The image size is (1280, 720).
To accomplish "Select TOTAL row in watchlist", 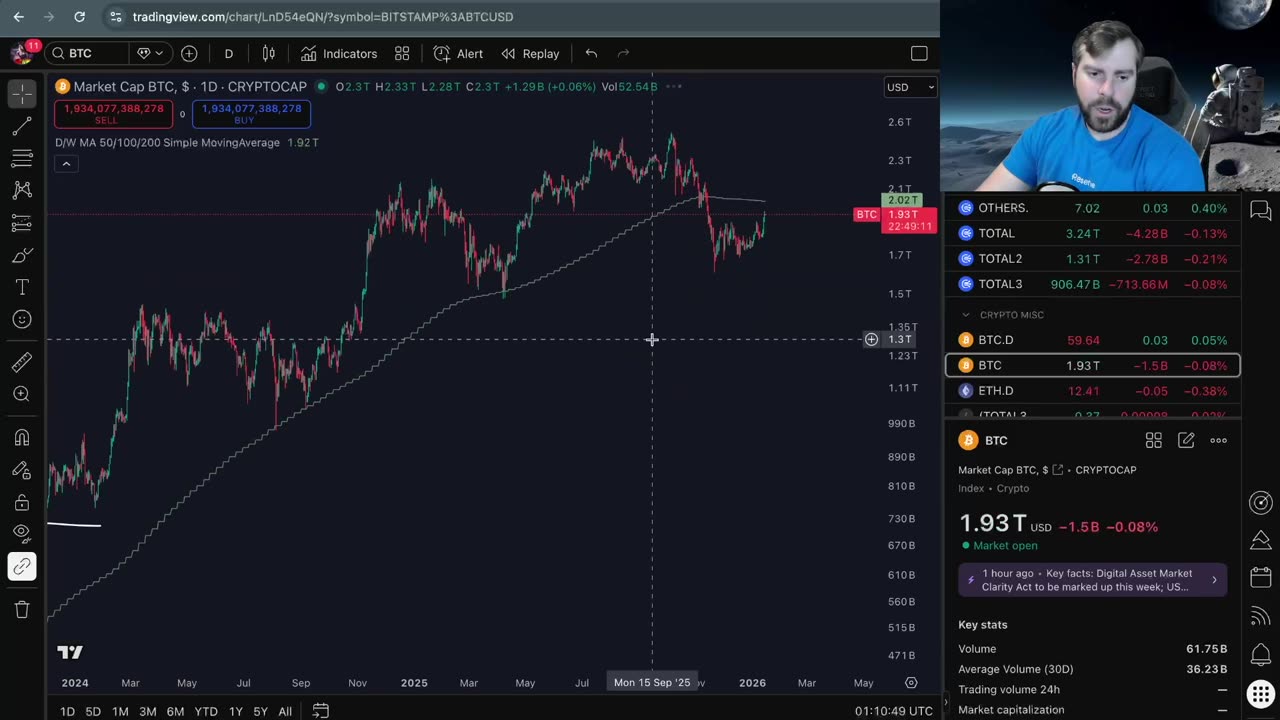I will (1092, 234).
